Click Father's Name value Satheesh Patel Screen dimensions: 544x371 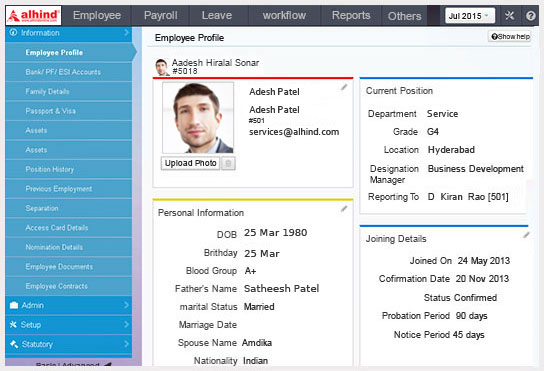(x=281, y=288)
